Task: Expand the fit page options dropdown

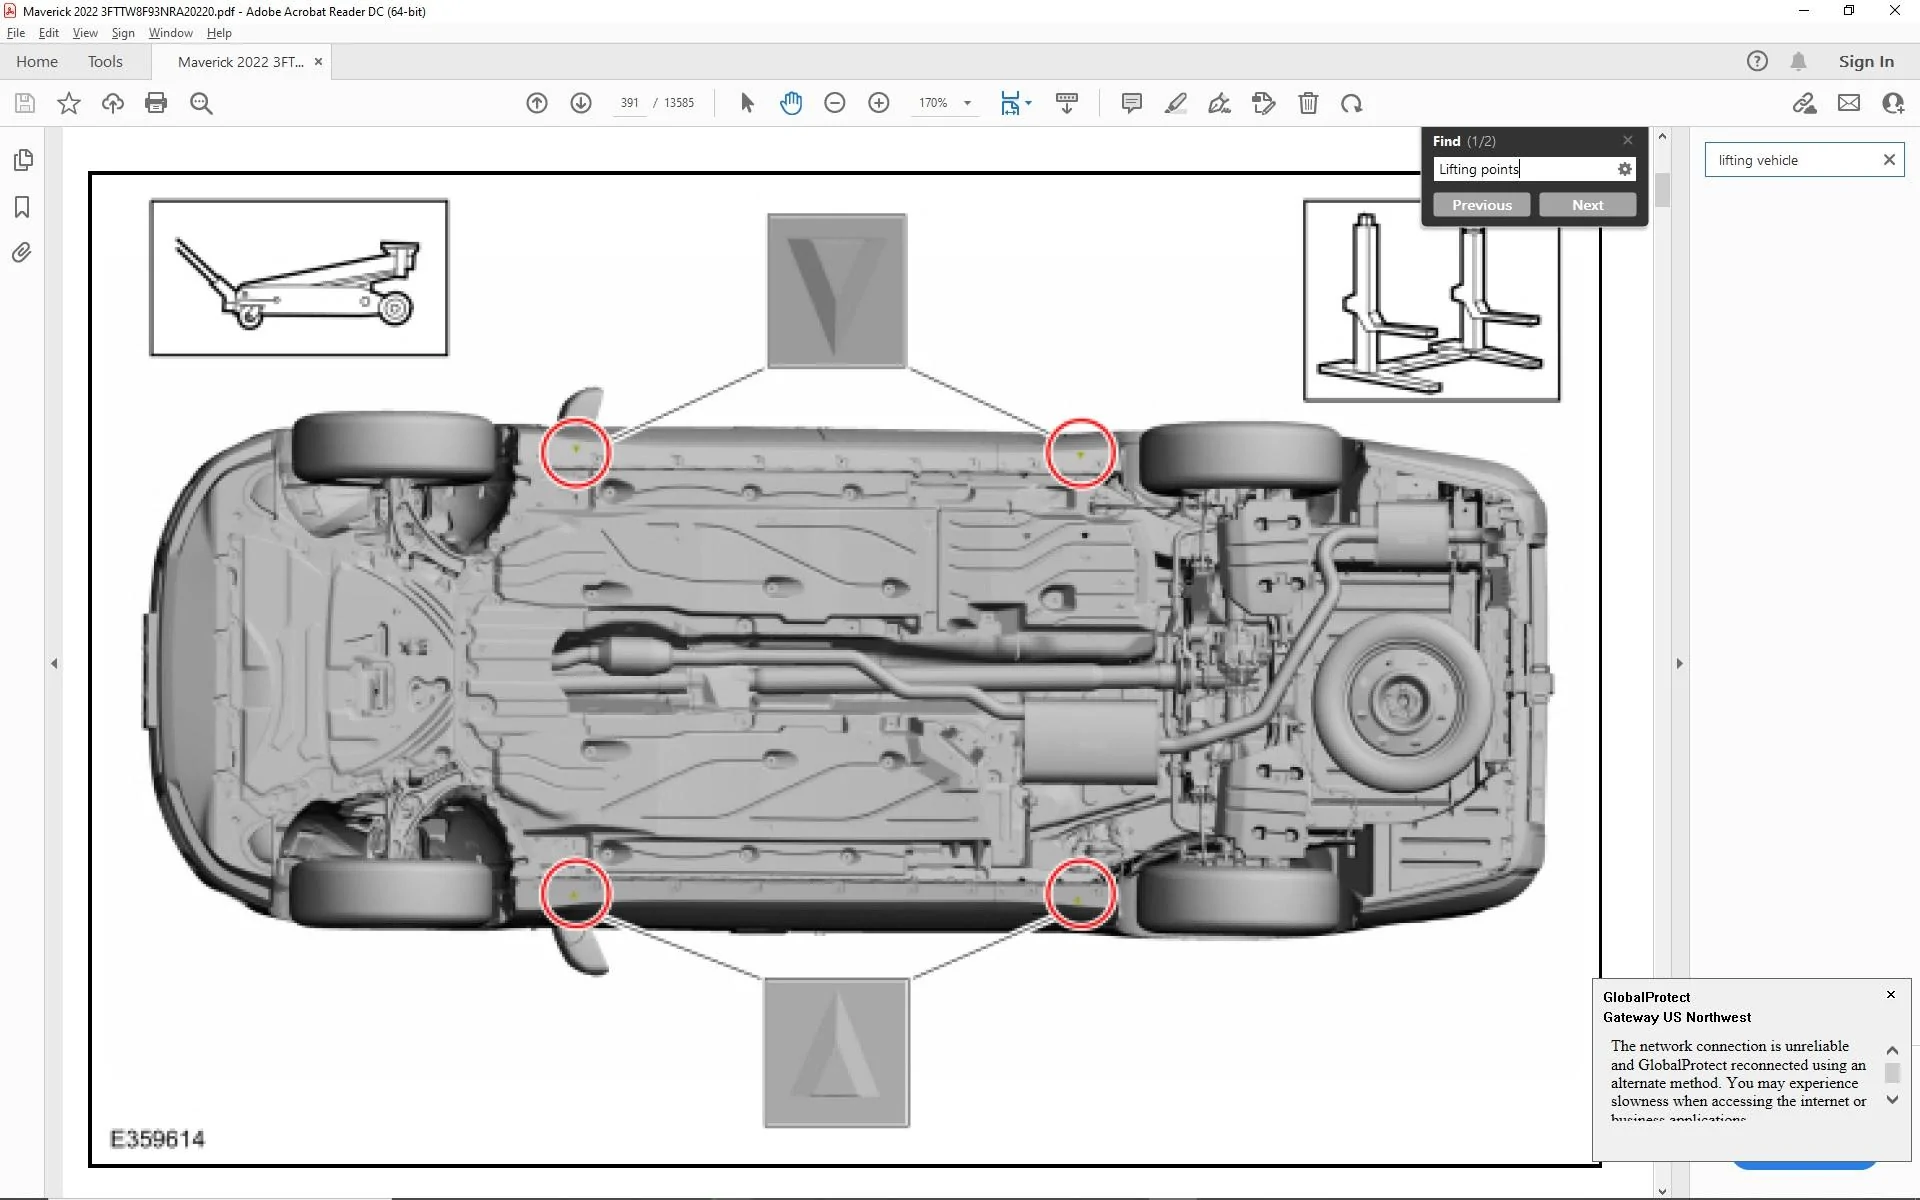Action: coord(1028,103)
